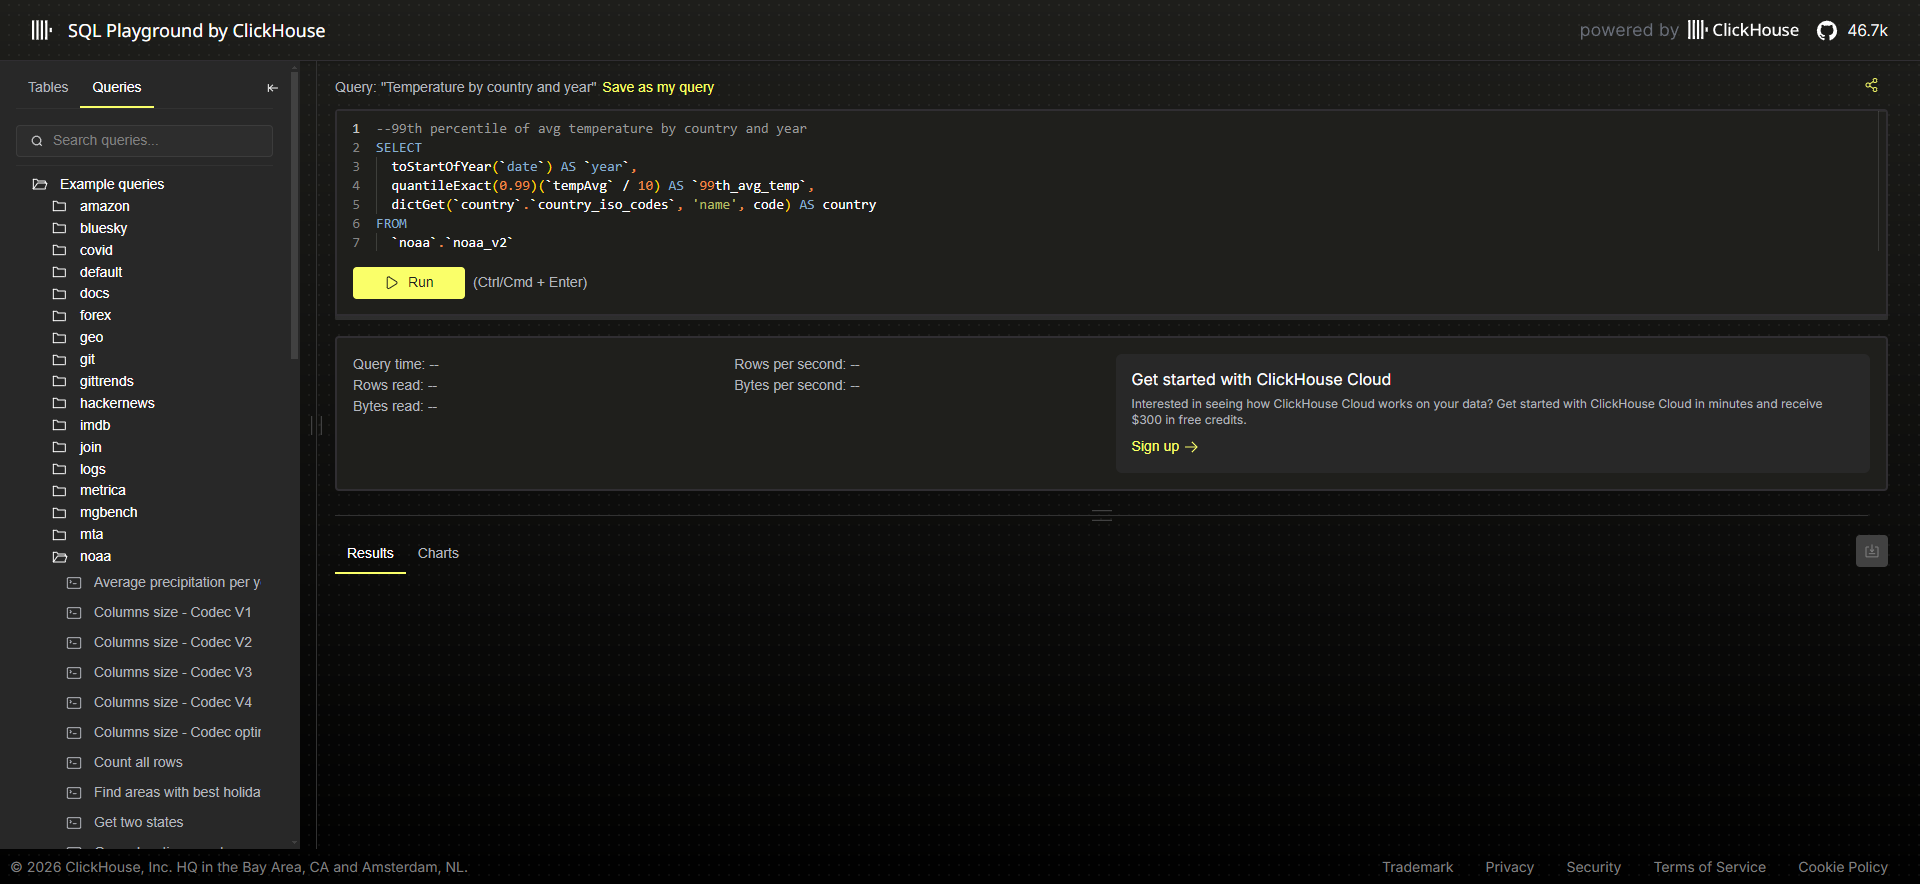Screen dimensions: 1920x884
Task: Click into the SQL editor FROM line
Action: [x=392, y=224]
